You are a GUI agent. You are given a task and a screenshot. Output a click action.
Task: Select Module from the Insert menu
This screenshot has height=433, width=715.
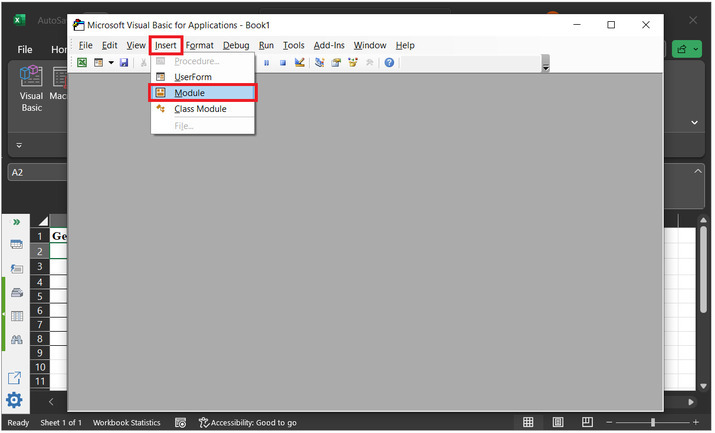pos(189,93)
